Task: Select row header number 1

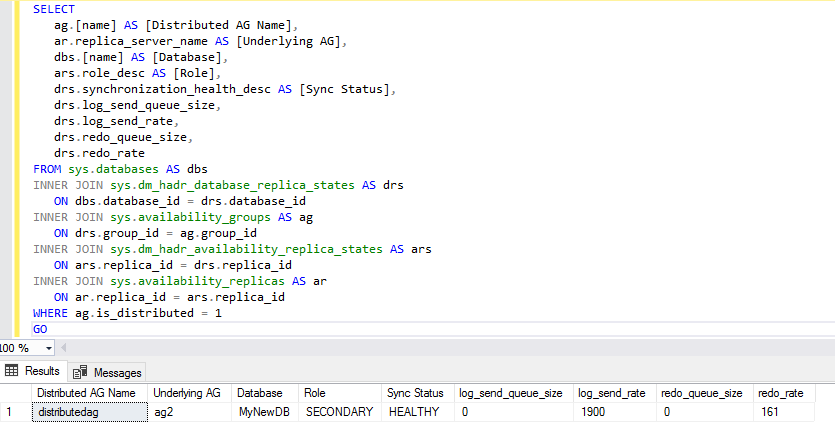Action: click(x=15, y=412)
